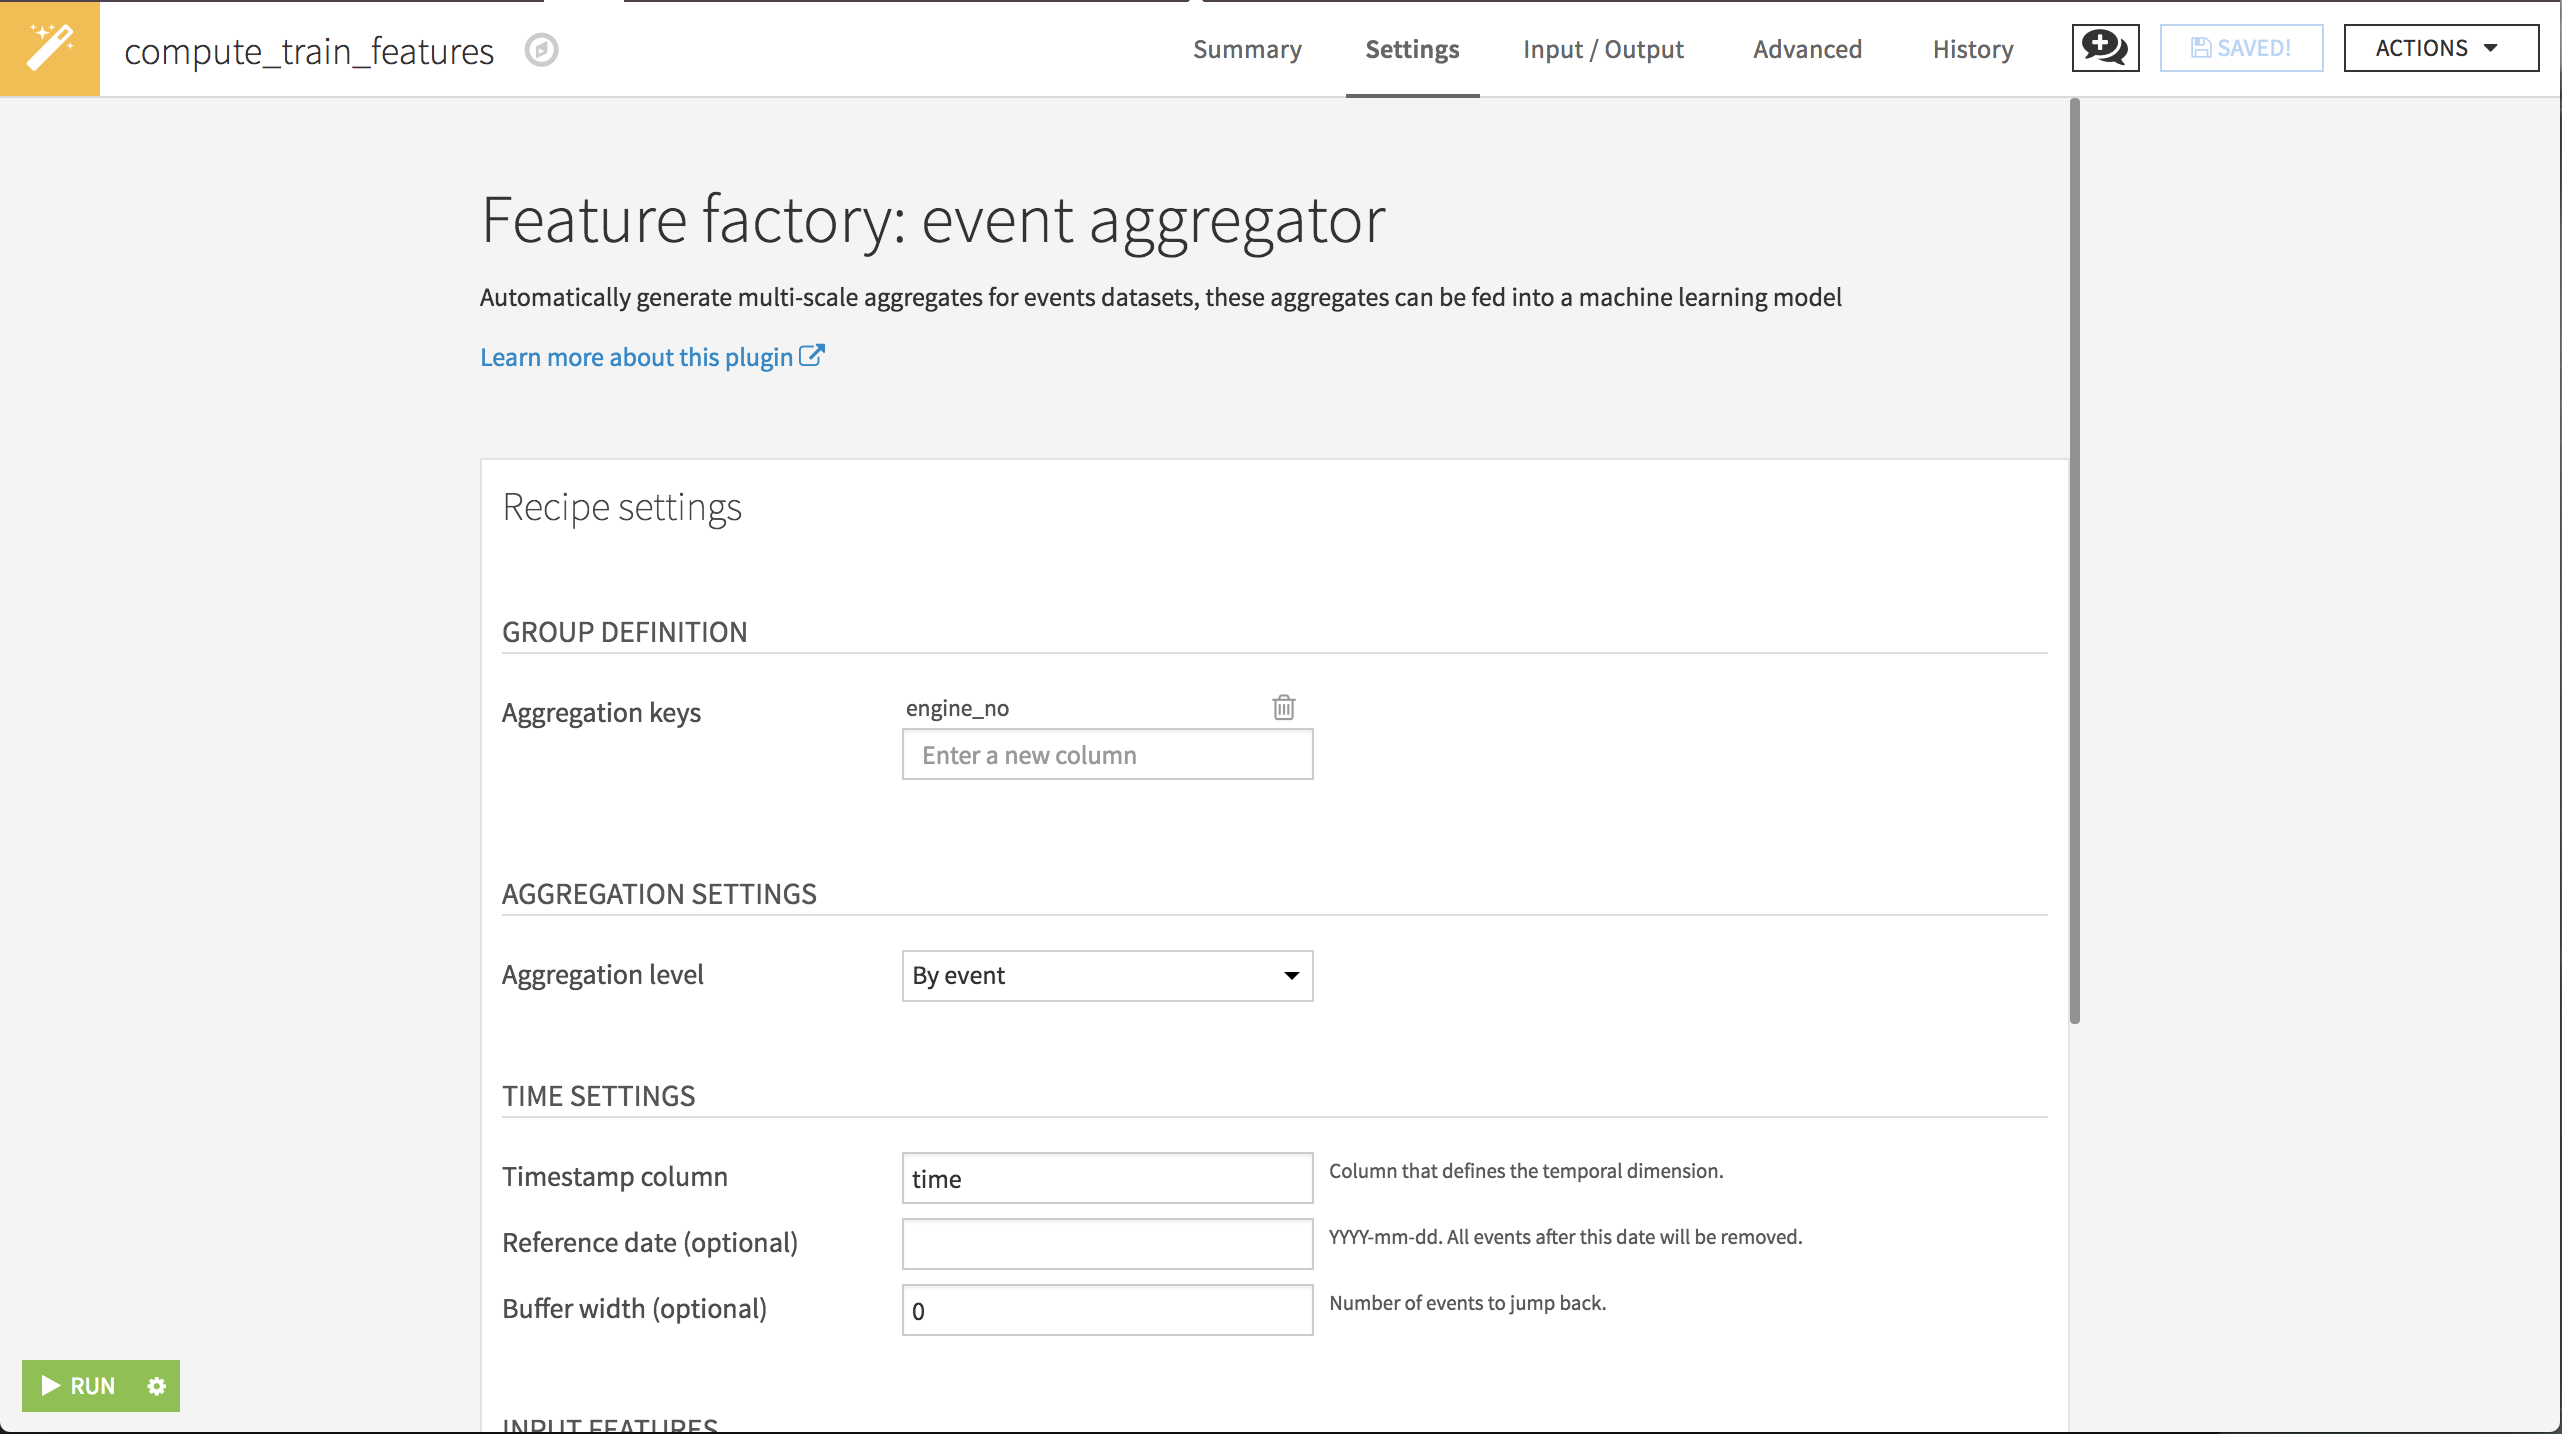Click the Feature factory: event aggregator heading
Viewport: 2562px width, 1434px height.
[x=933, y=221]
